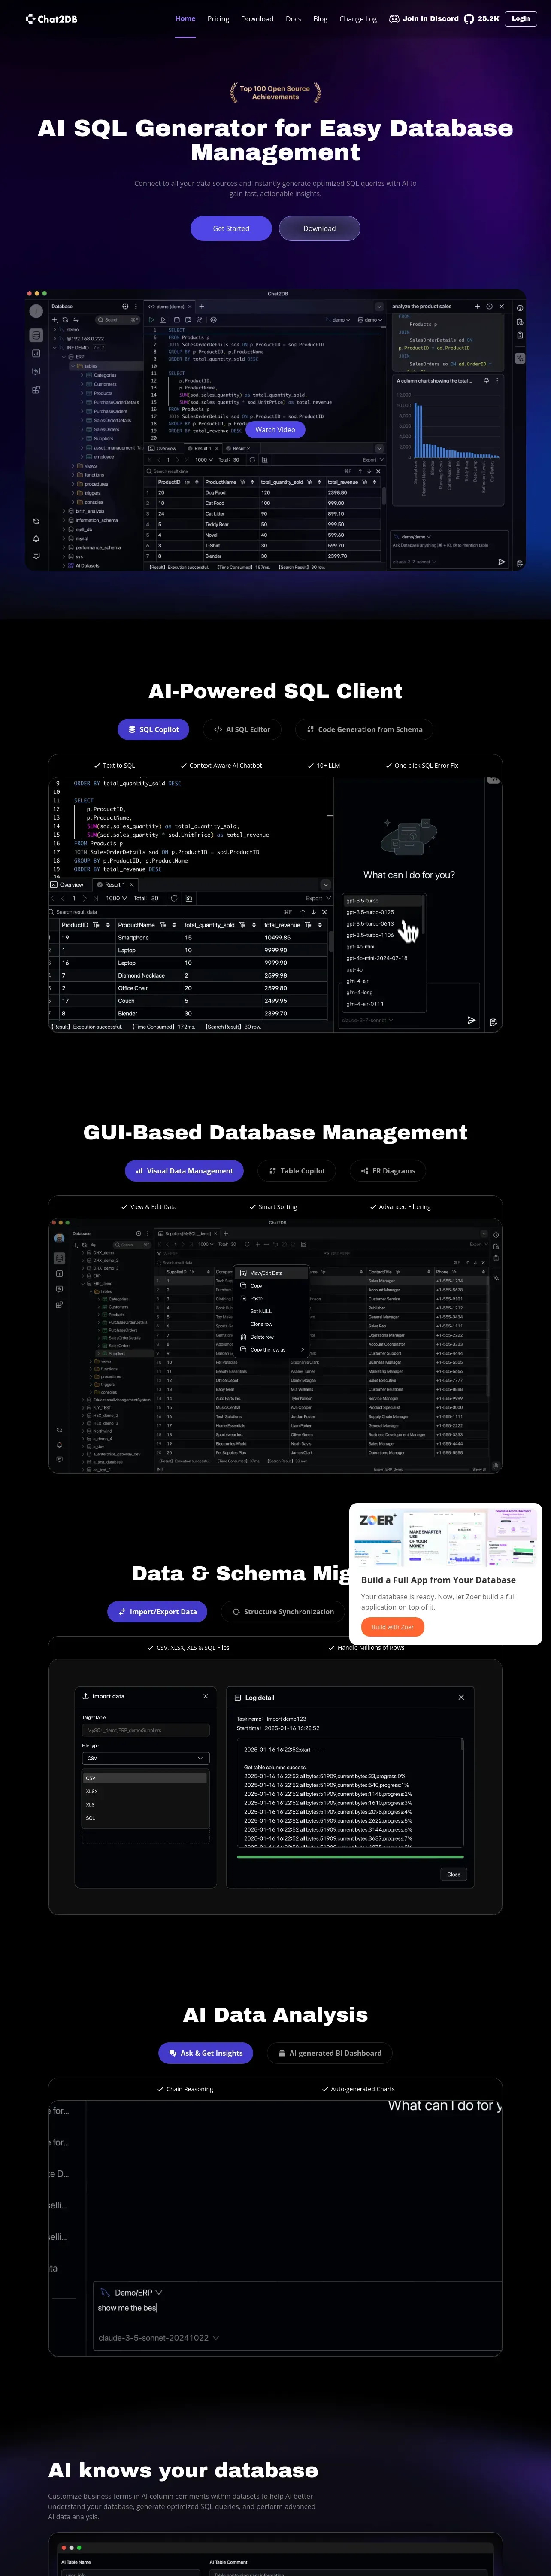This screenshot has height=2576, width=551.
Task: Select glm-4-air in the model list
Action: 383,981
